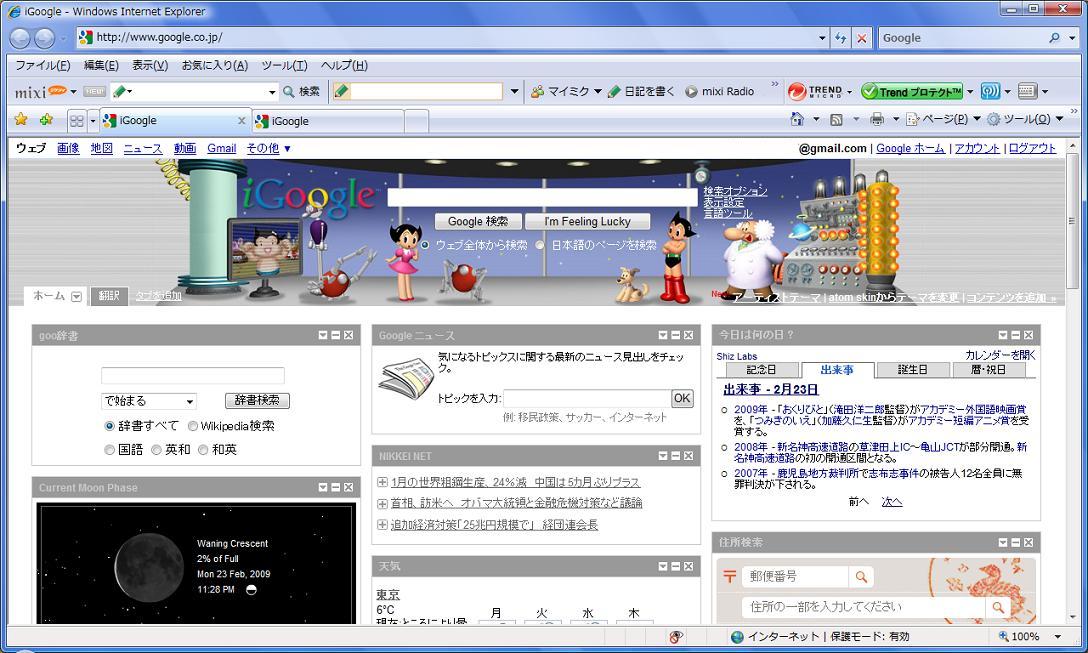Open マイミク in the mixi toolbar
Image resolution: width=1088 pixels, height=653 pixels.
coord(561,92)
